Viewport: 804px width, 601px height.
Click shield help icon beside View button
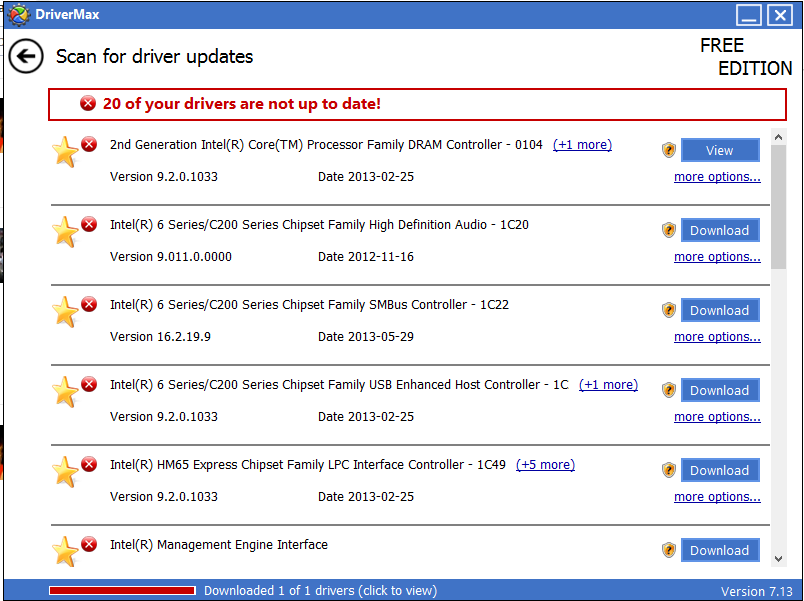point(669,150)
